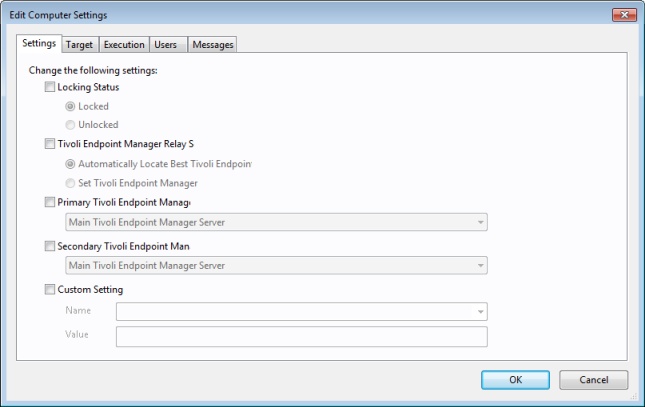Screen dimensions: 645x407
Task: Choose the Unlocked radio option
Action: pos(70,125)
